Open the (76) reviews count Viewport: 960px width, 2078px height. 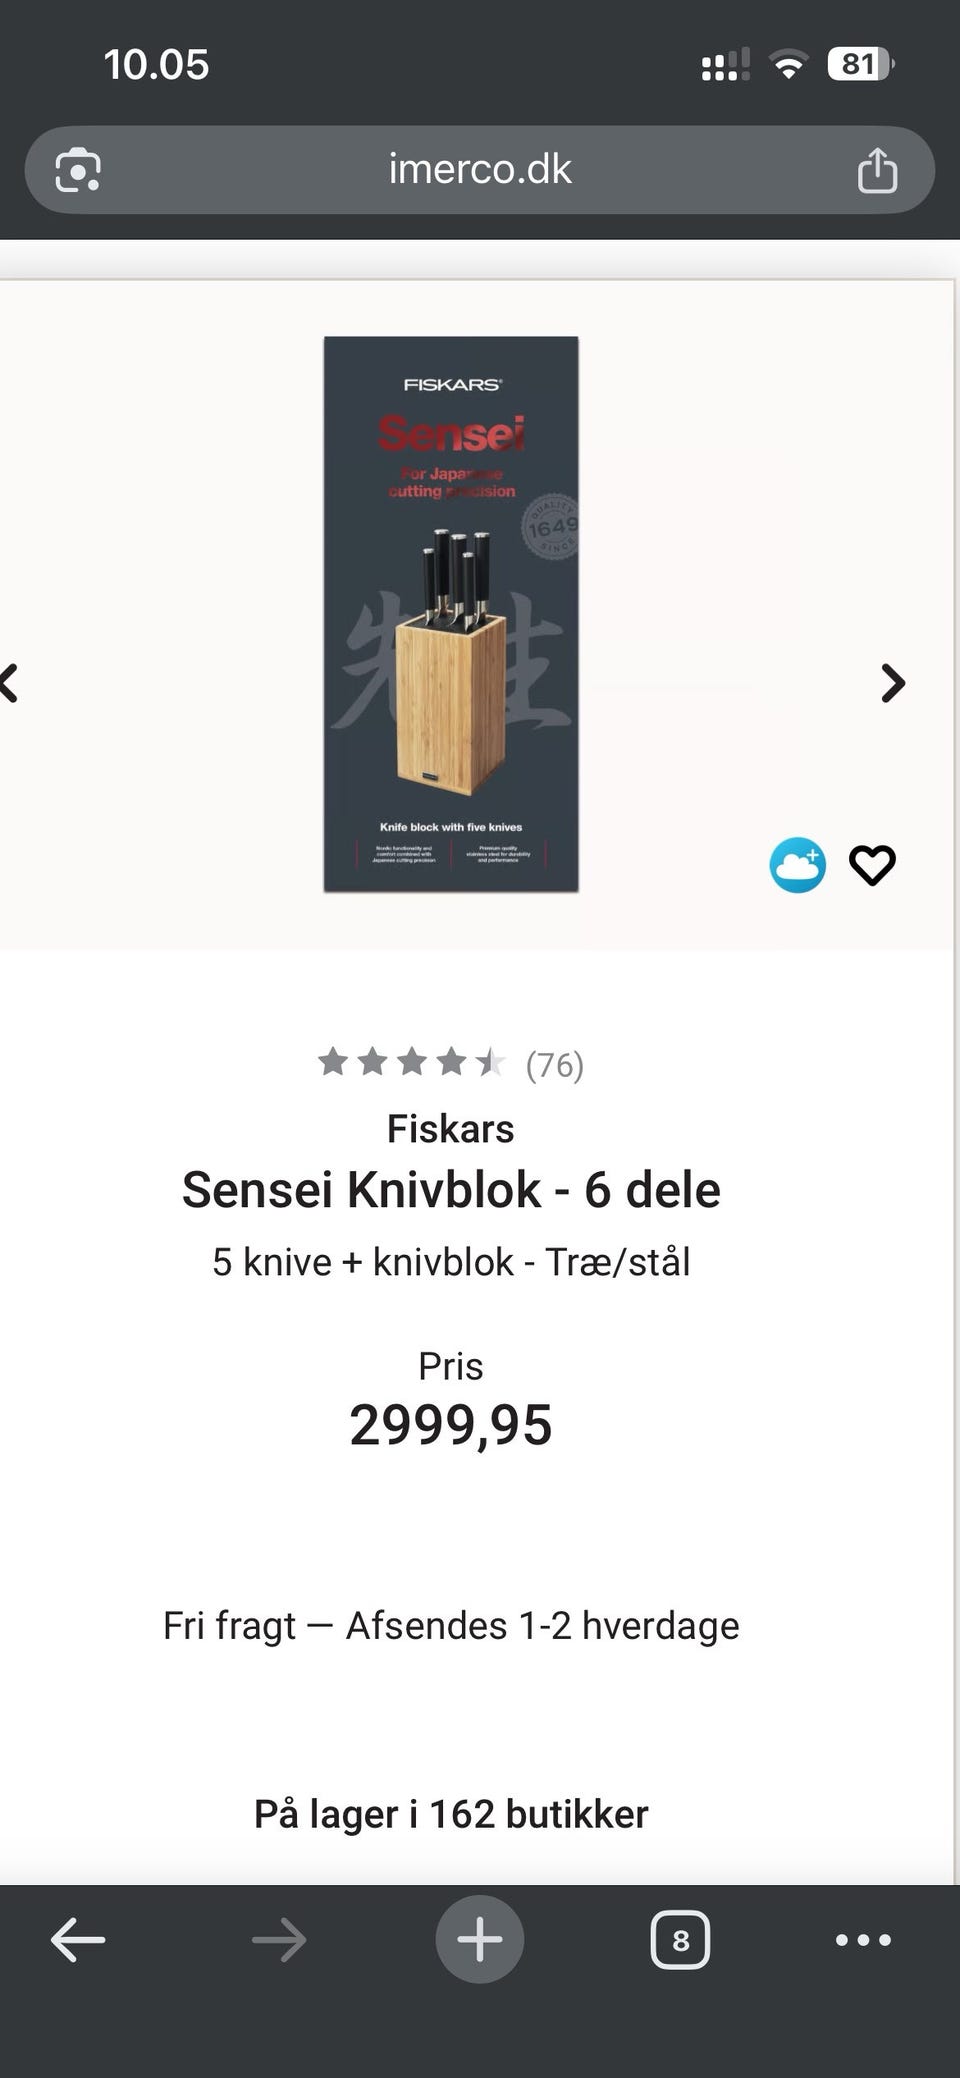[555, 1065]
